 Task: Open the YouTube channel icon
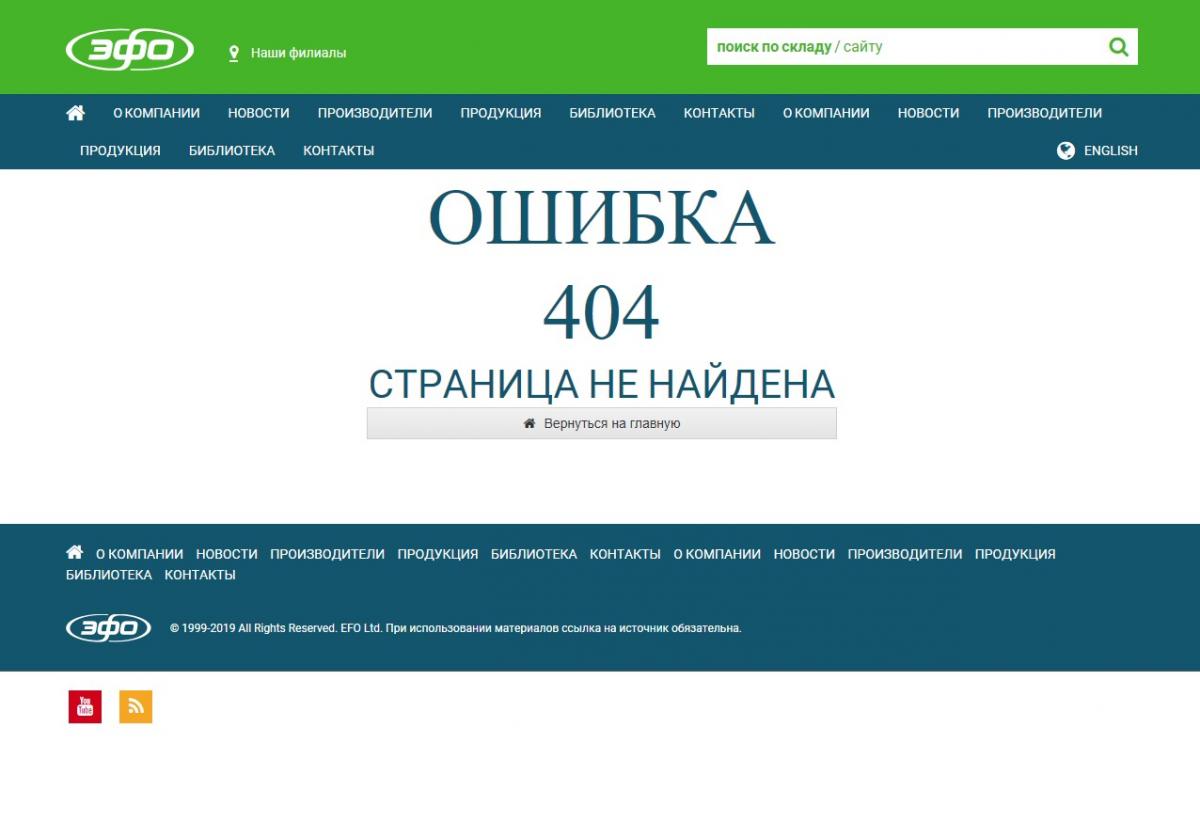tap(85, 706)
